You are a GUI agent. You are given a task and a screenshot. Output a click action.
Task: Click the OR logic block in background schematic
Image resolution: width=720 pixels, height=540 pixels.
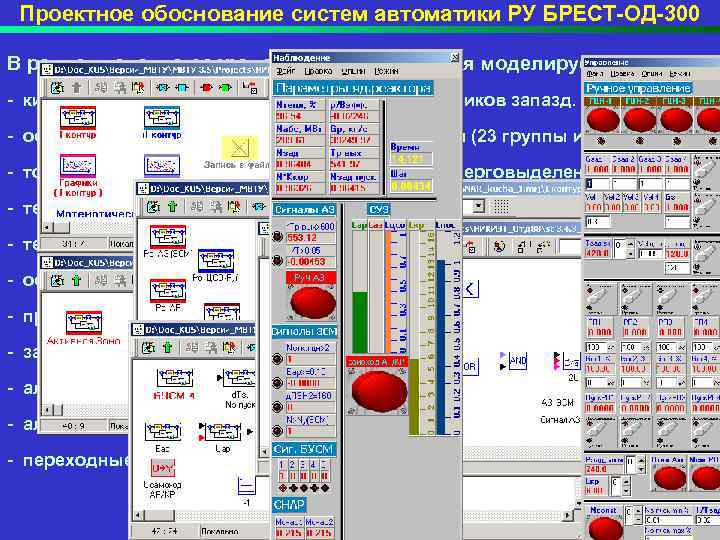pyautogui.click(x=469, y=366)
